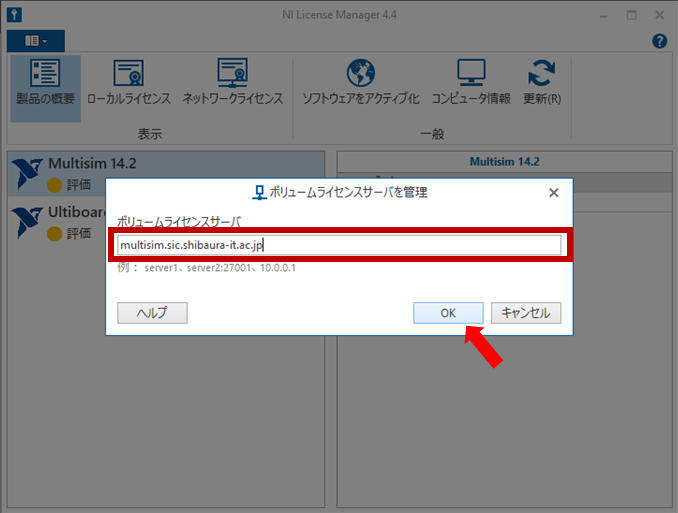This screenshot has height=513, width=678.
Task: Expand the blue application menu dropdown
Action: 36,41
